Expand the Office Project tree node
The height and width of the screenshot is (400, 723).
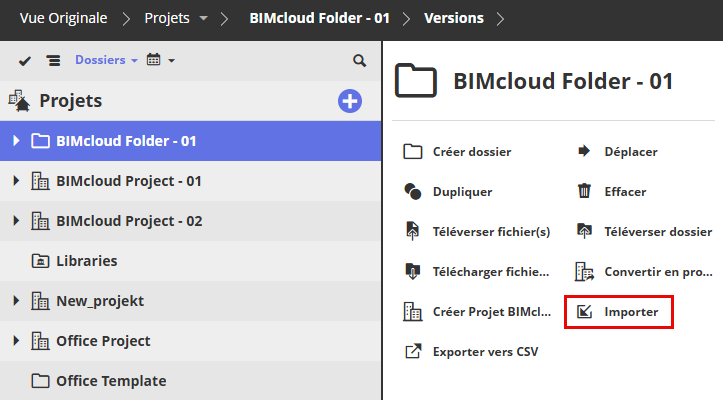pos(16,341)
